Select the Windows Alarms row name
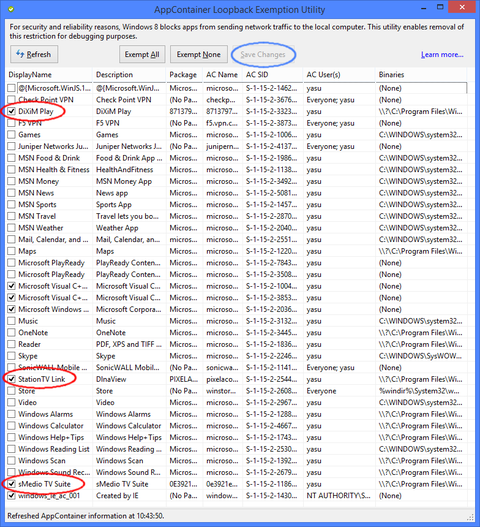 pos(45,414)
